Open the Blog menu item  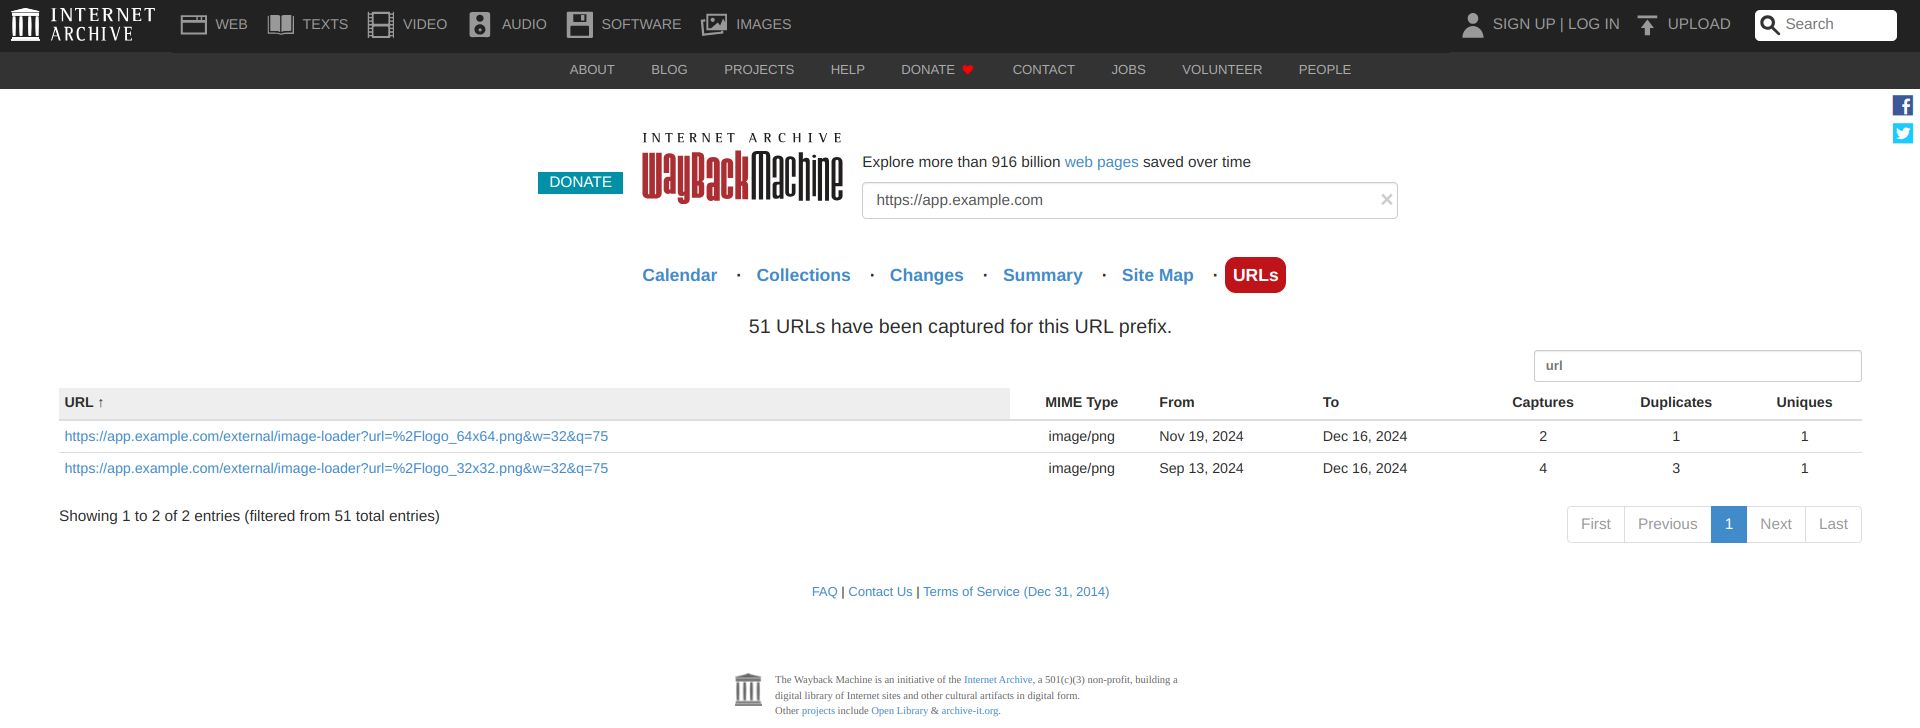669,70
